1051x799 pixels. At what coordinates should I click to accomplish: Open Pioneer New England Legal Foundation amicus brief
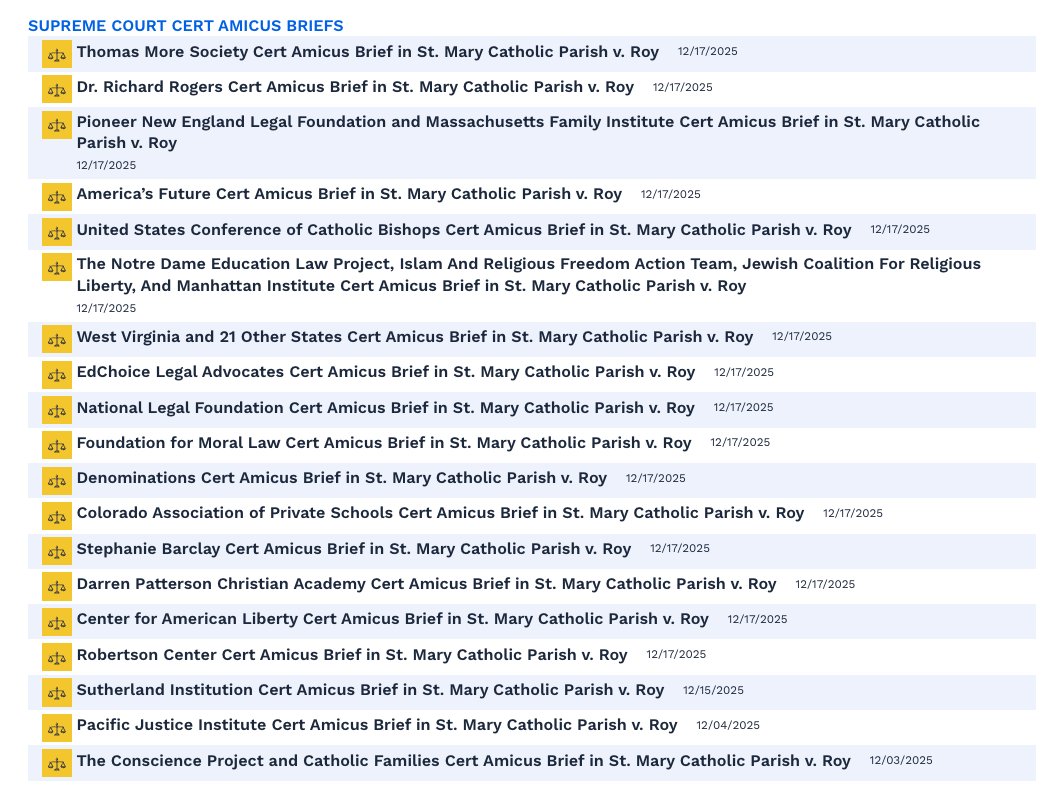(x=528, y=132)
